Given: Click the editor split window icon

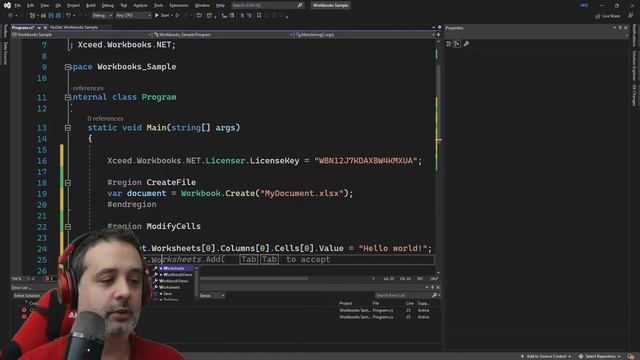Looking at the screenshot, I should click(438, 35).
